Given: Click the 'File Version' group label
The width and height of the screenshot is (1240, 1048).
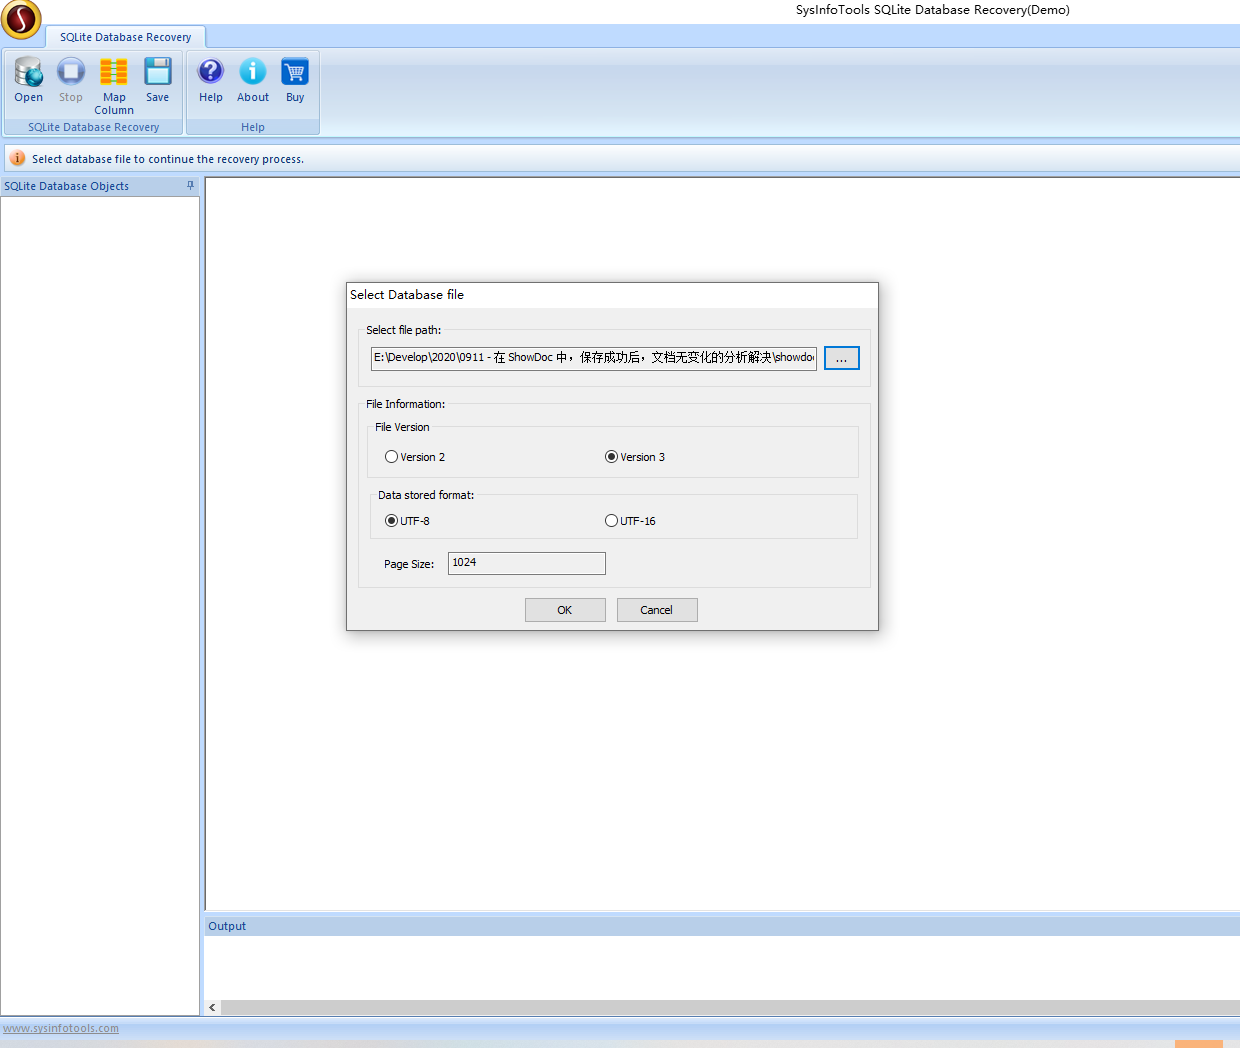Looking at the screenshot, I should click(402, 427).
